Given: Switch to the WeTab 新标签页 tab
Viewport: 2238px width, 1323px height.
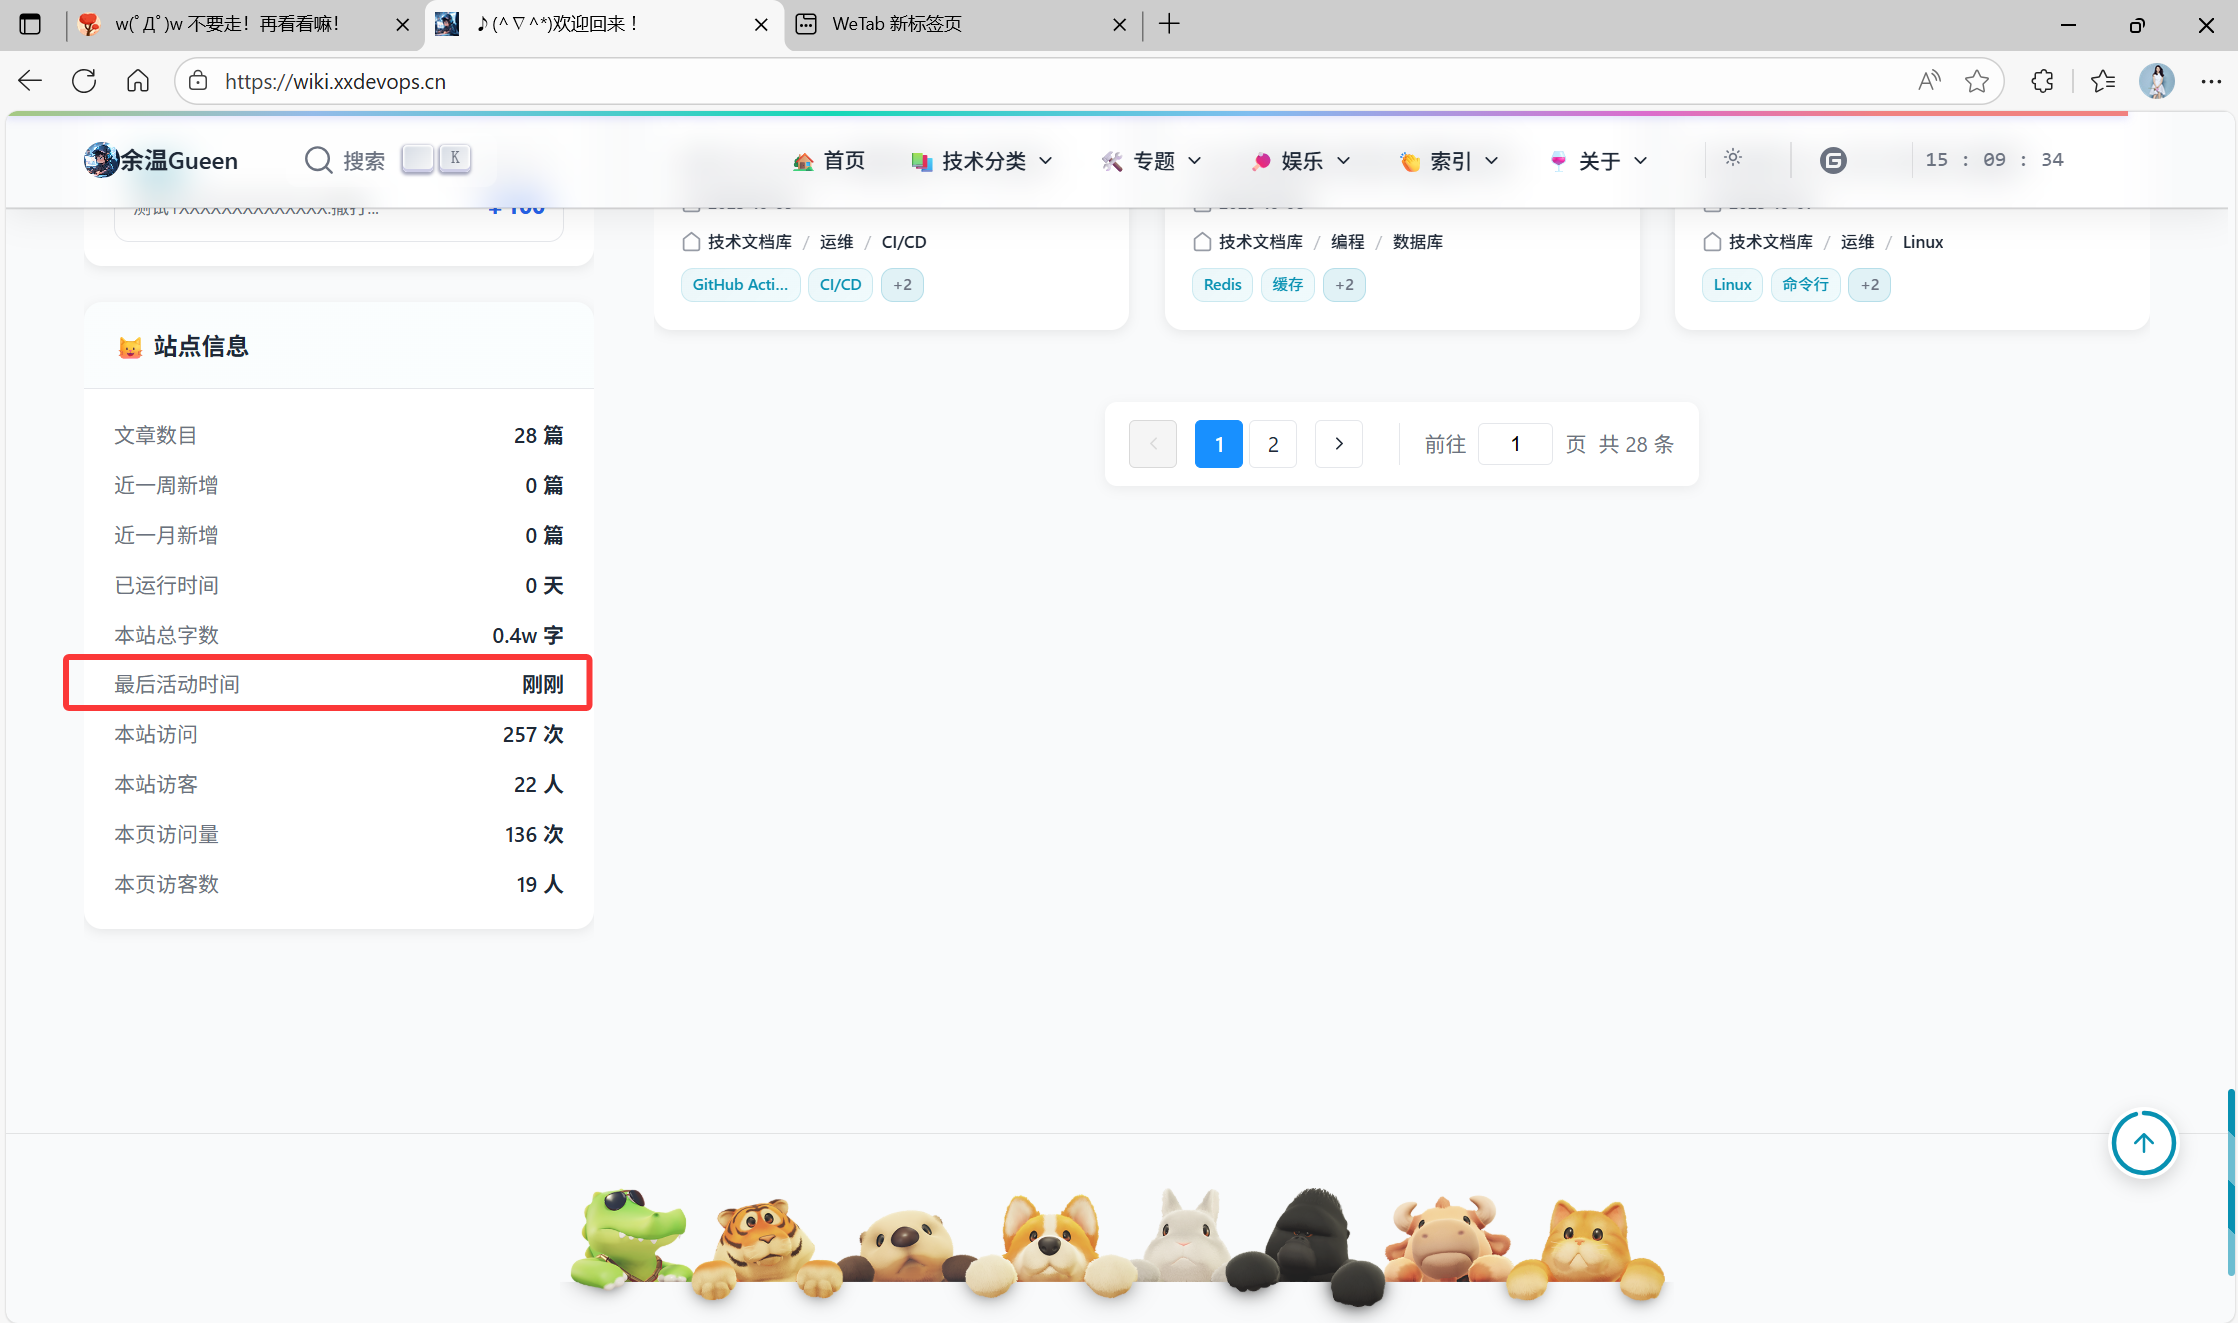Looking at the screenshot, I should pyautogui.click(x=896, y=24).
